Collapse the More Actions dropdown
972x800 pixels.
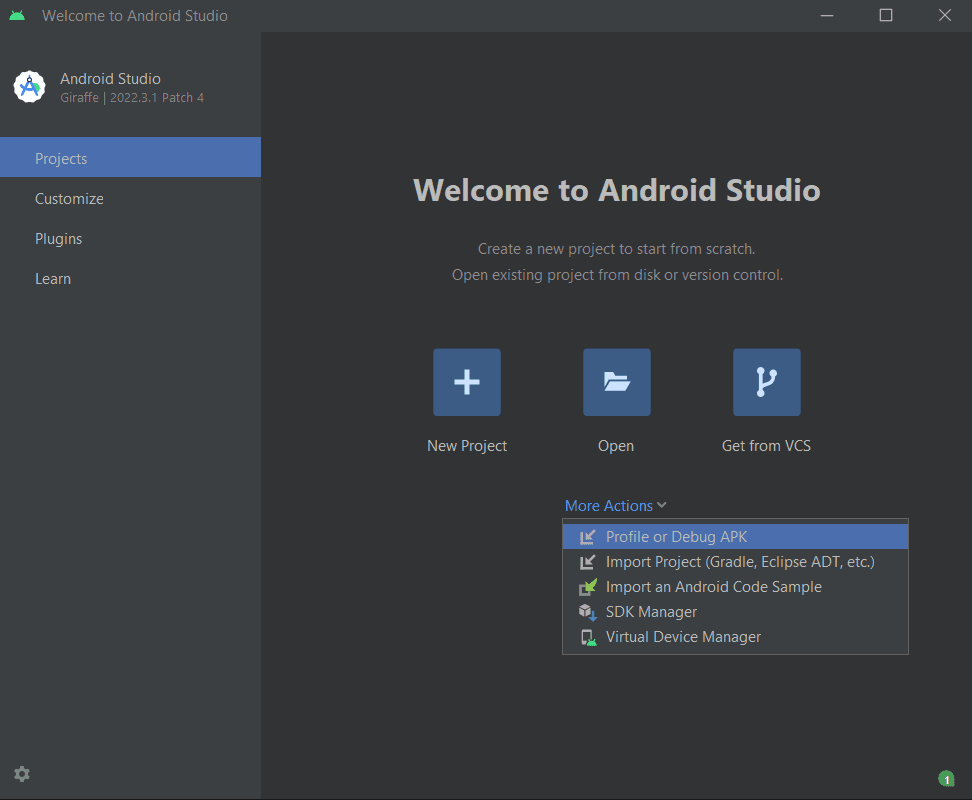pos(616,506)
